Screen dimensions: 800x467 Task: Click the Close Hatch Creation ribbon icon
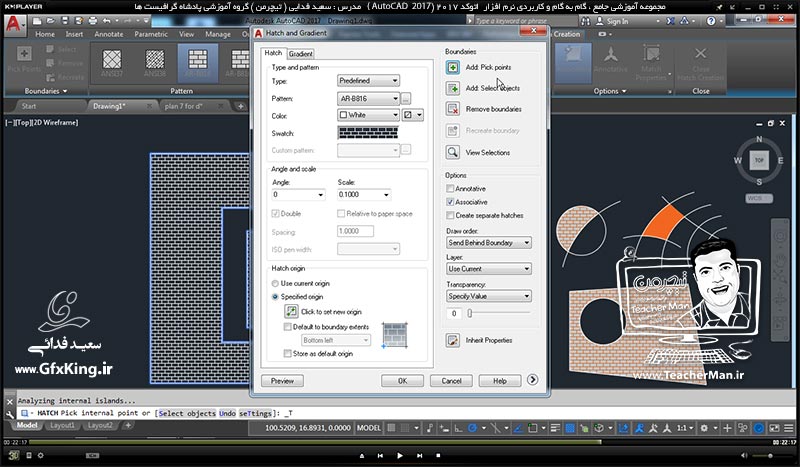pos(701,54)
